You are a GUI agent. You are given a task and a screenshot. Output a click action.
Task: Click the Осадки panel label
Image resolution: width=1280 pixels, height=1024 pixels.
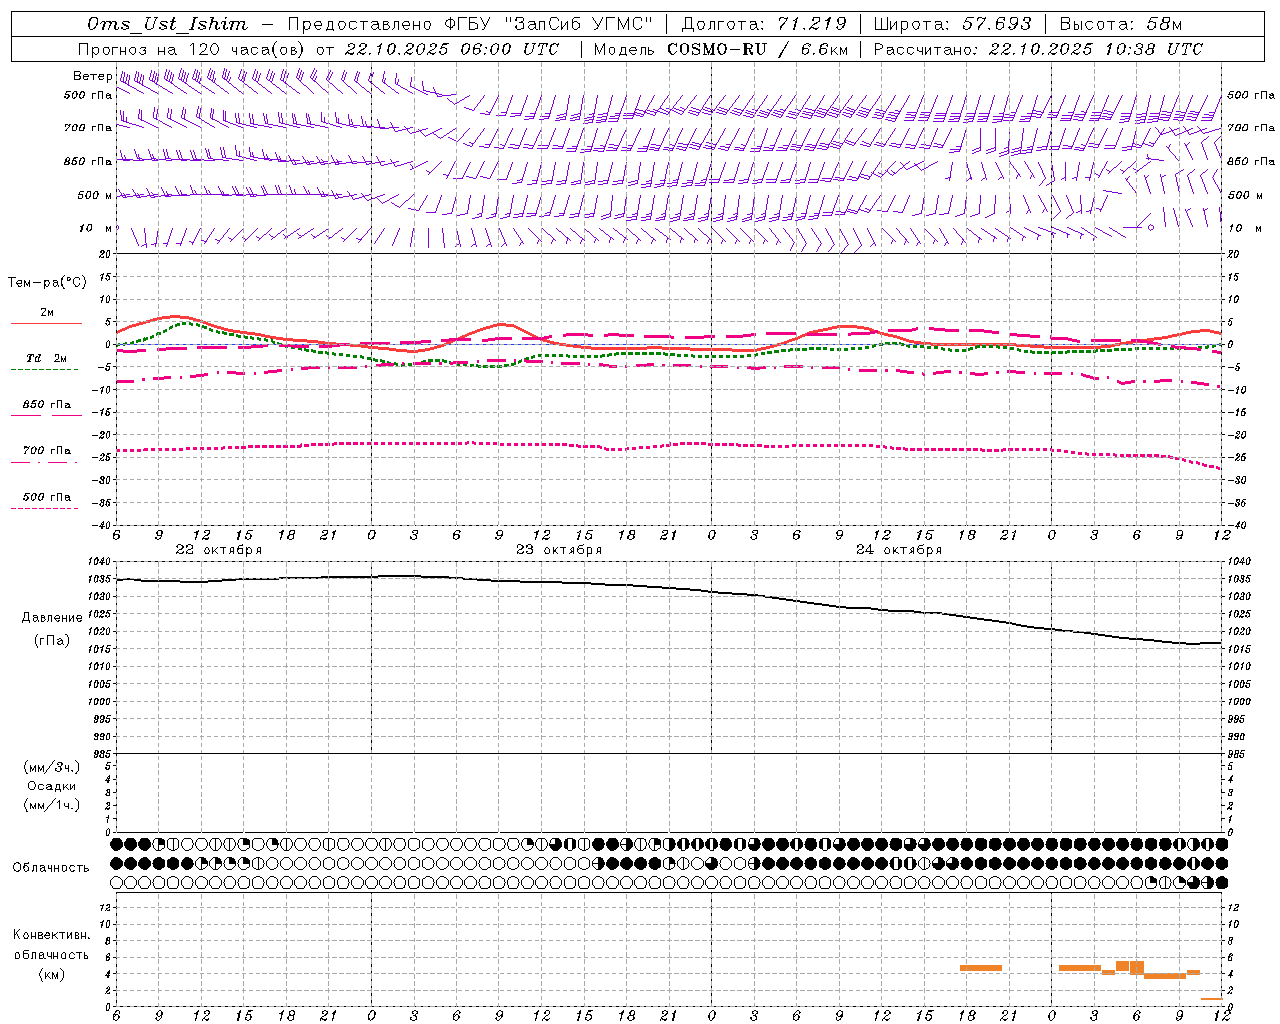click(x=52, y=786)
